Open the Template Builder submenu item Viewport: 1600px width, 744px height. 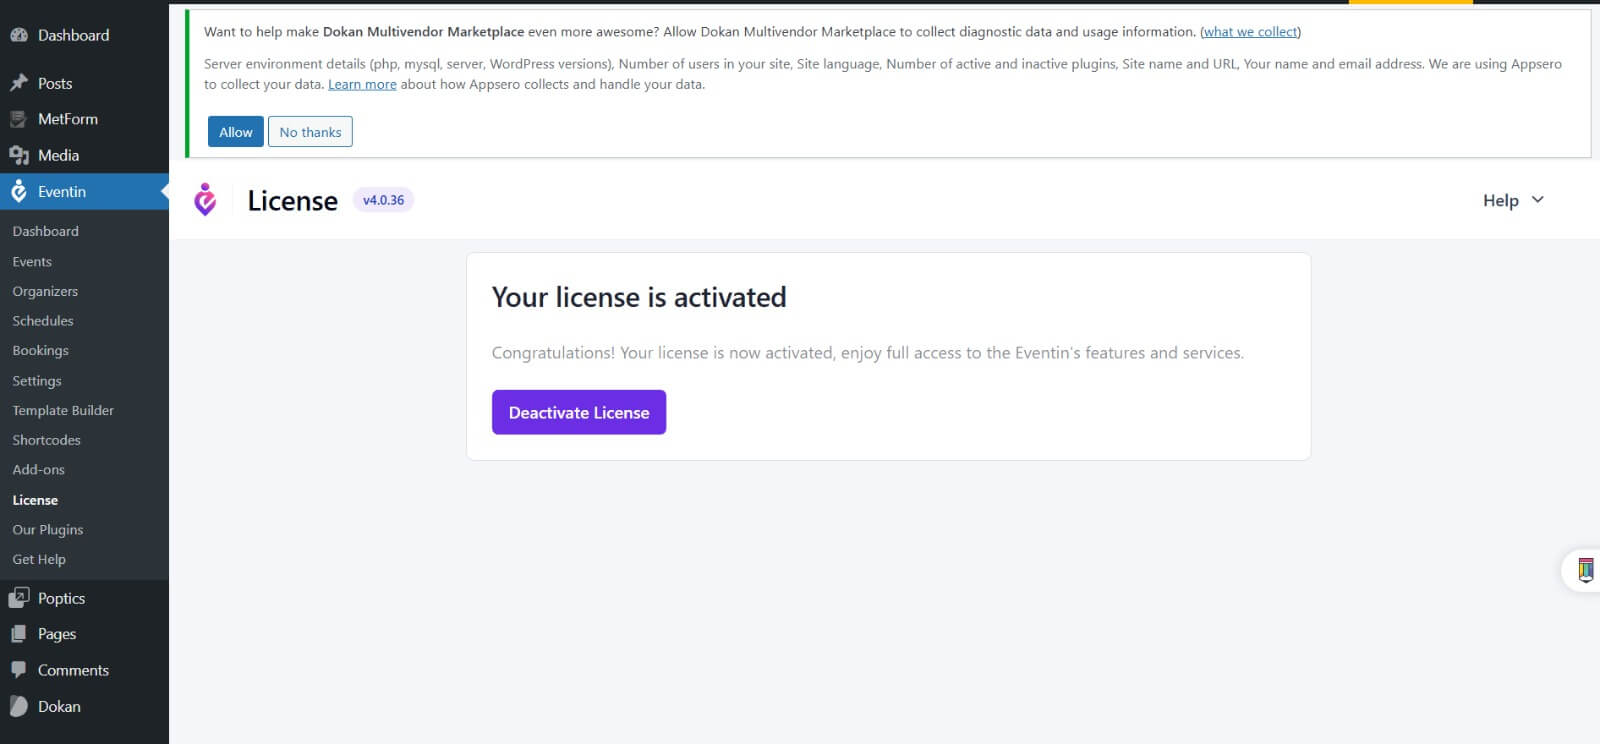tap(63, 410)
